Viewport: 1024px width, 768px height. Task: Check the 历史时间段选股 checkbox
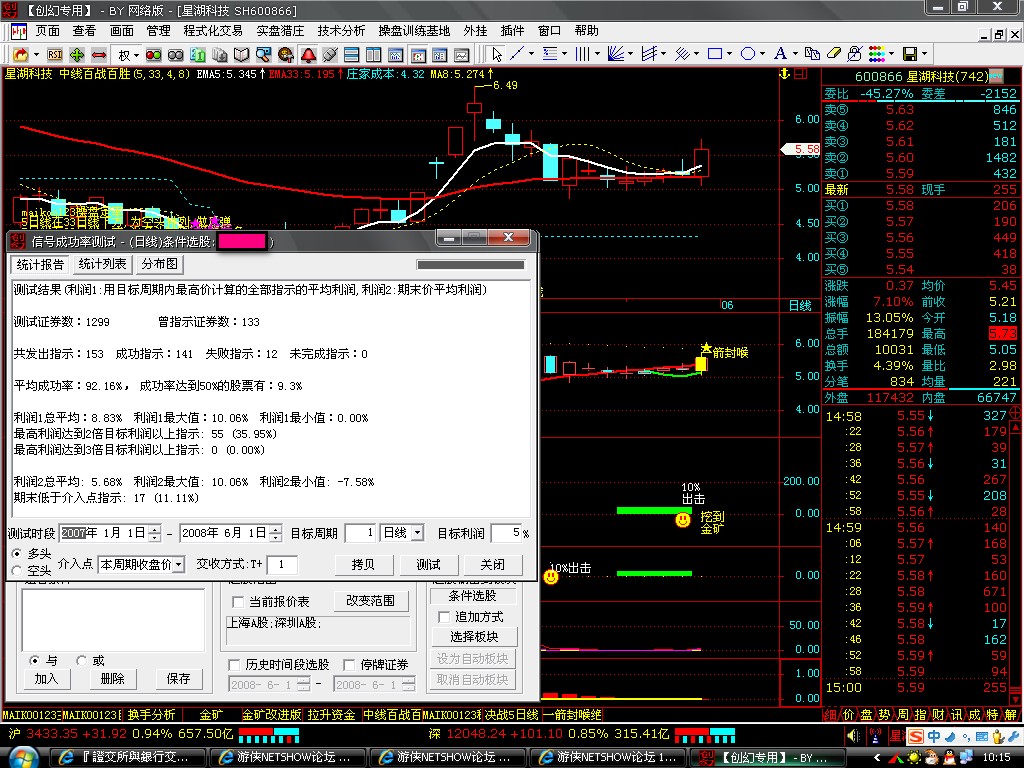235,664
